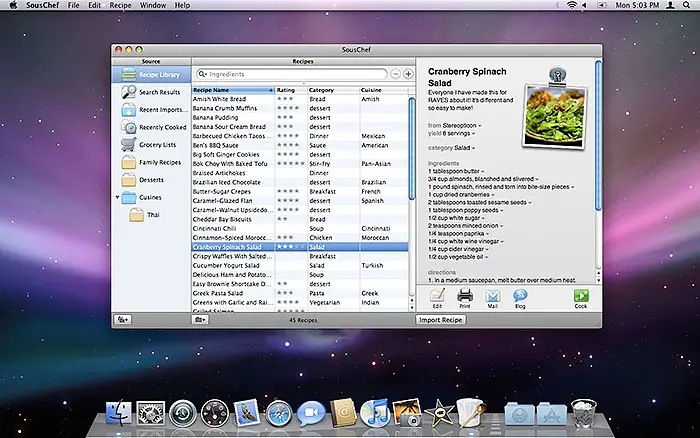This screenshot has height=438, width=700.
Task: Open the 'category Salad' dropdown
Action: (x=473, y=148)
